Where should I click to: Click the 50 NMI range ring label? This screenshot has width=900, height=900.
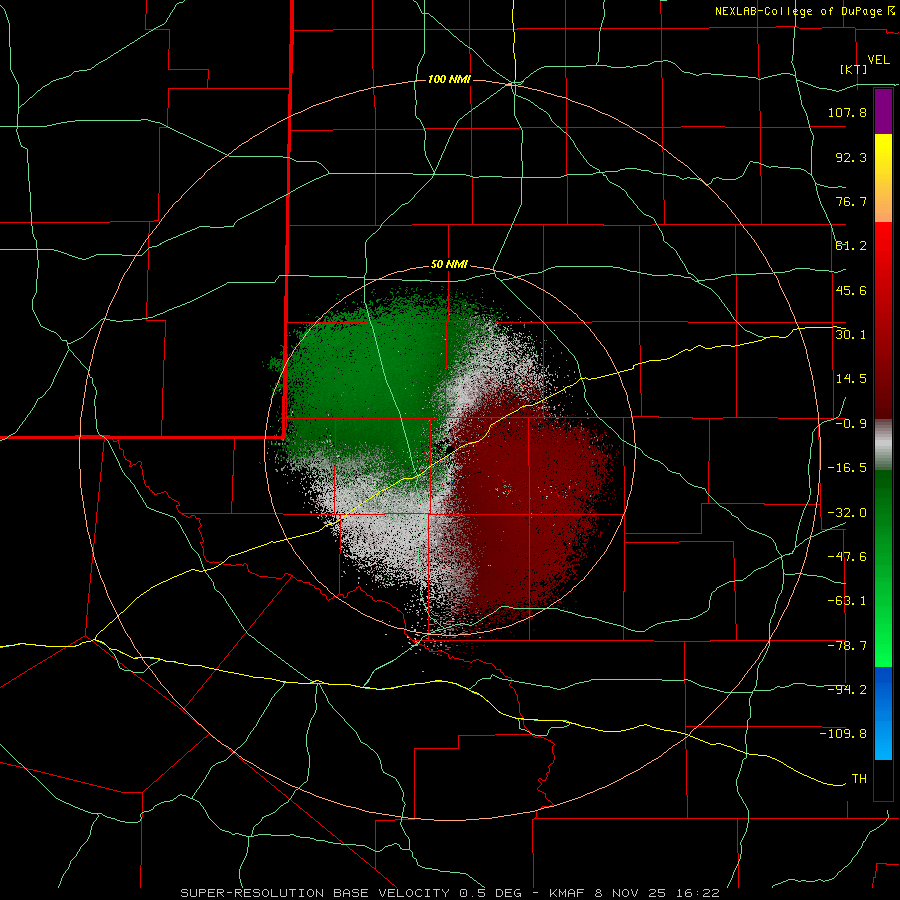(449, 265)
